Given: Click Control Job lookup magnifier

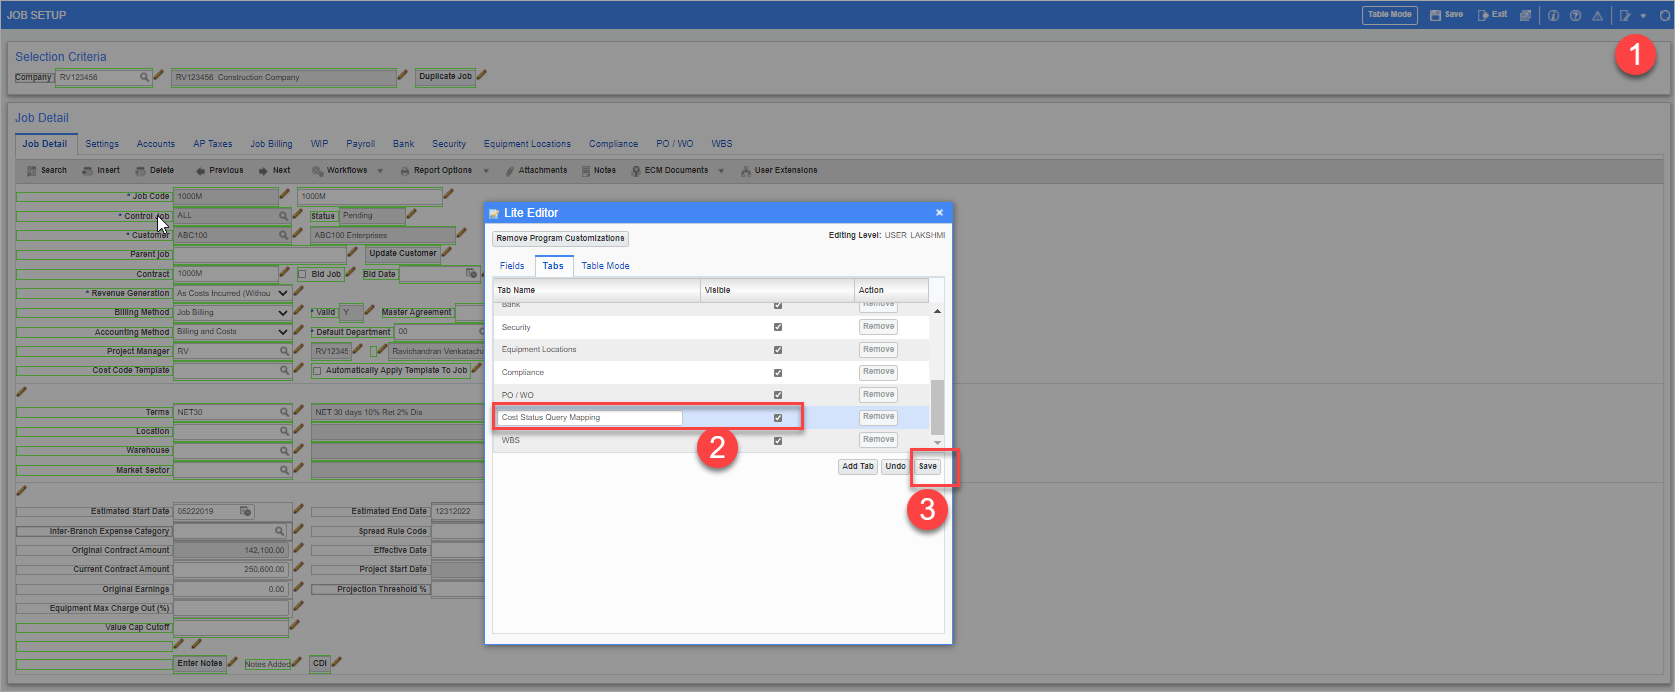Looking at the screenshot, I should point(284,216).
